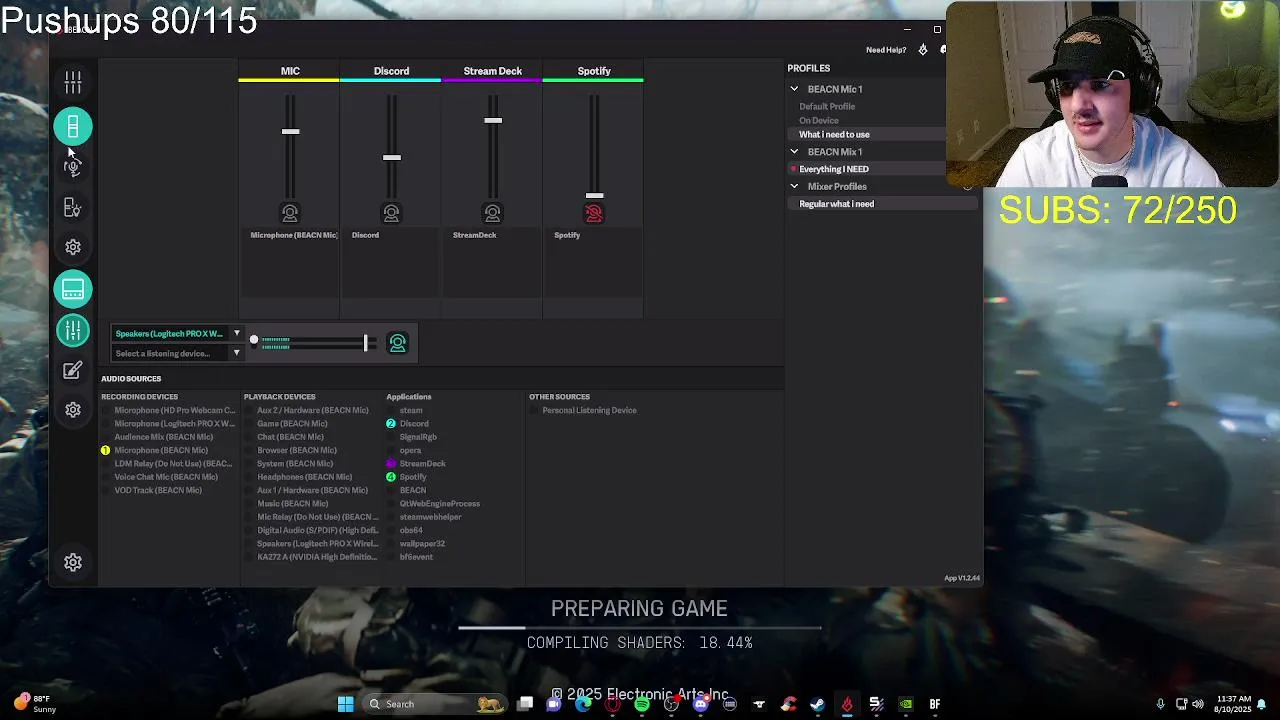Open the edit pencil sidebar icon
Viewport: 1280px width, 720px height.
[73, 370]
